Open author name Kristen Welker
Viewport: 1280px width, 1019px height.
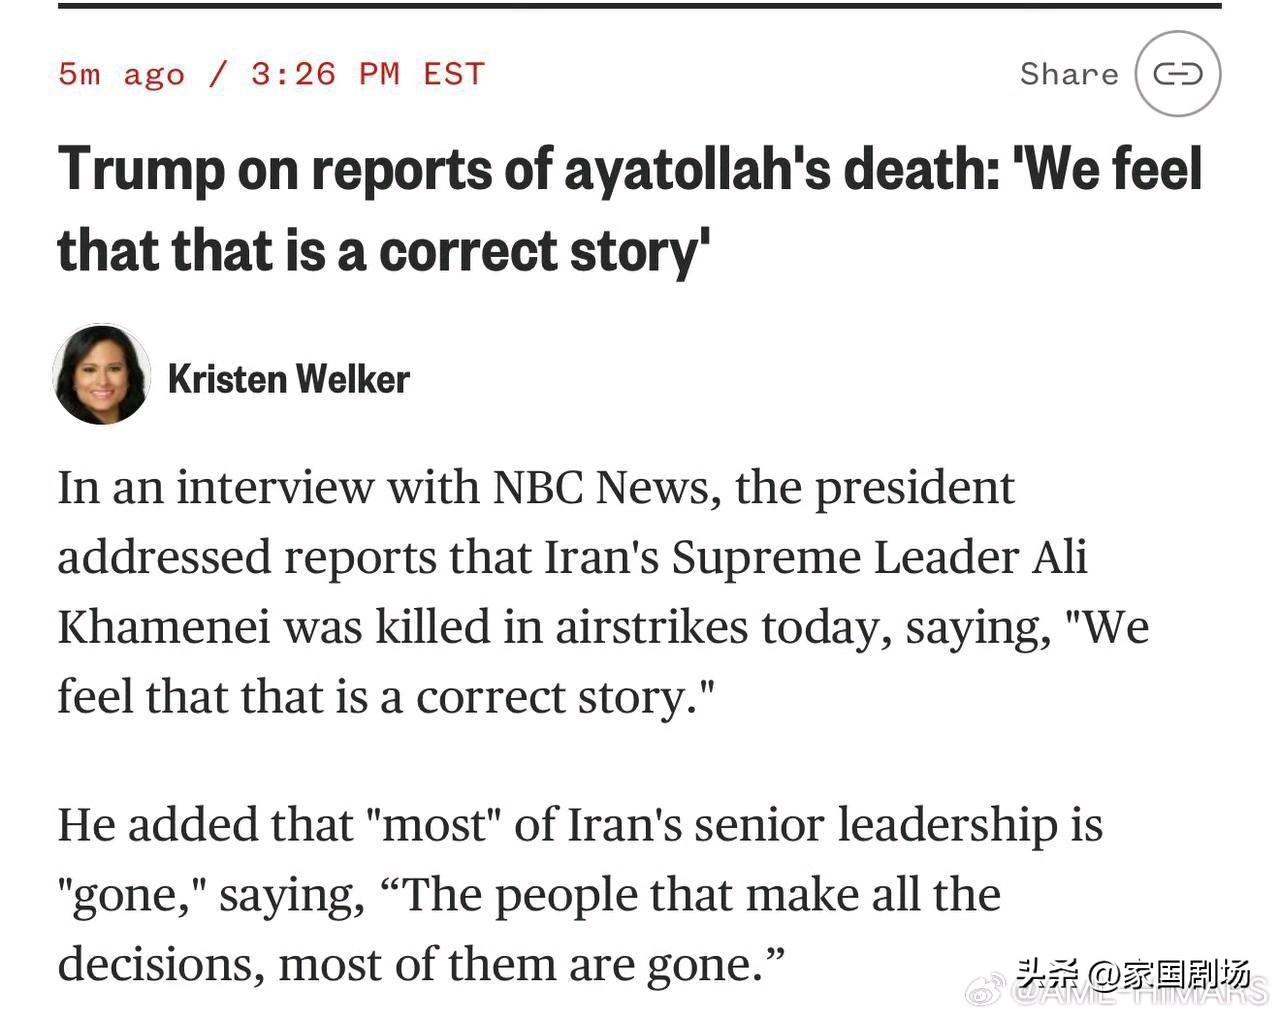point(289,379)
